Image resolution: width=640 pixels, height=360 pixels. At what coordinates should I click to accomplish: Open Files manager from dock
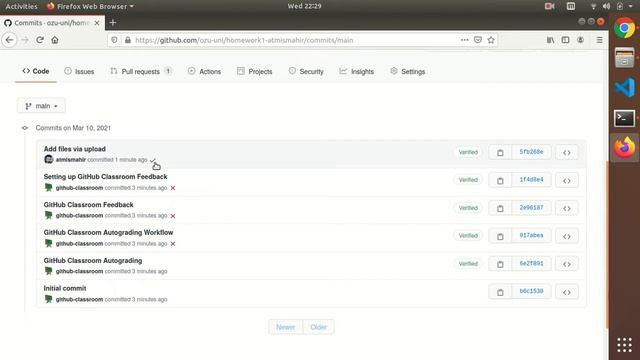624,58
